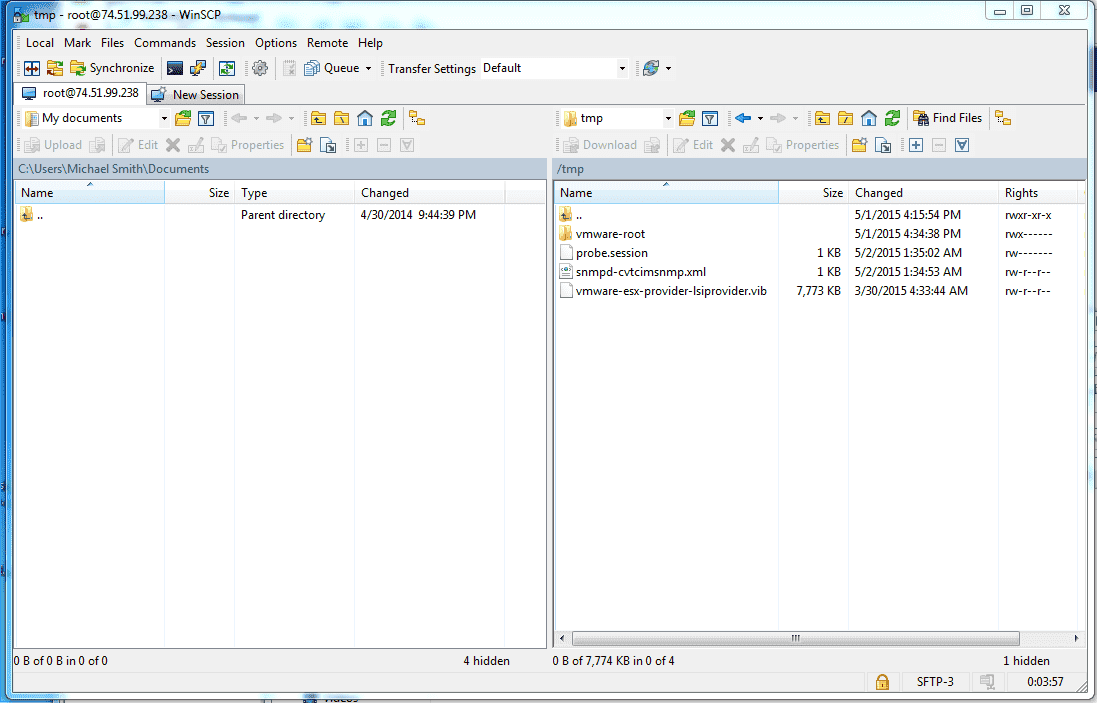Click the Queue button
Screen dimensions: 1097x703
(332, 68)
